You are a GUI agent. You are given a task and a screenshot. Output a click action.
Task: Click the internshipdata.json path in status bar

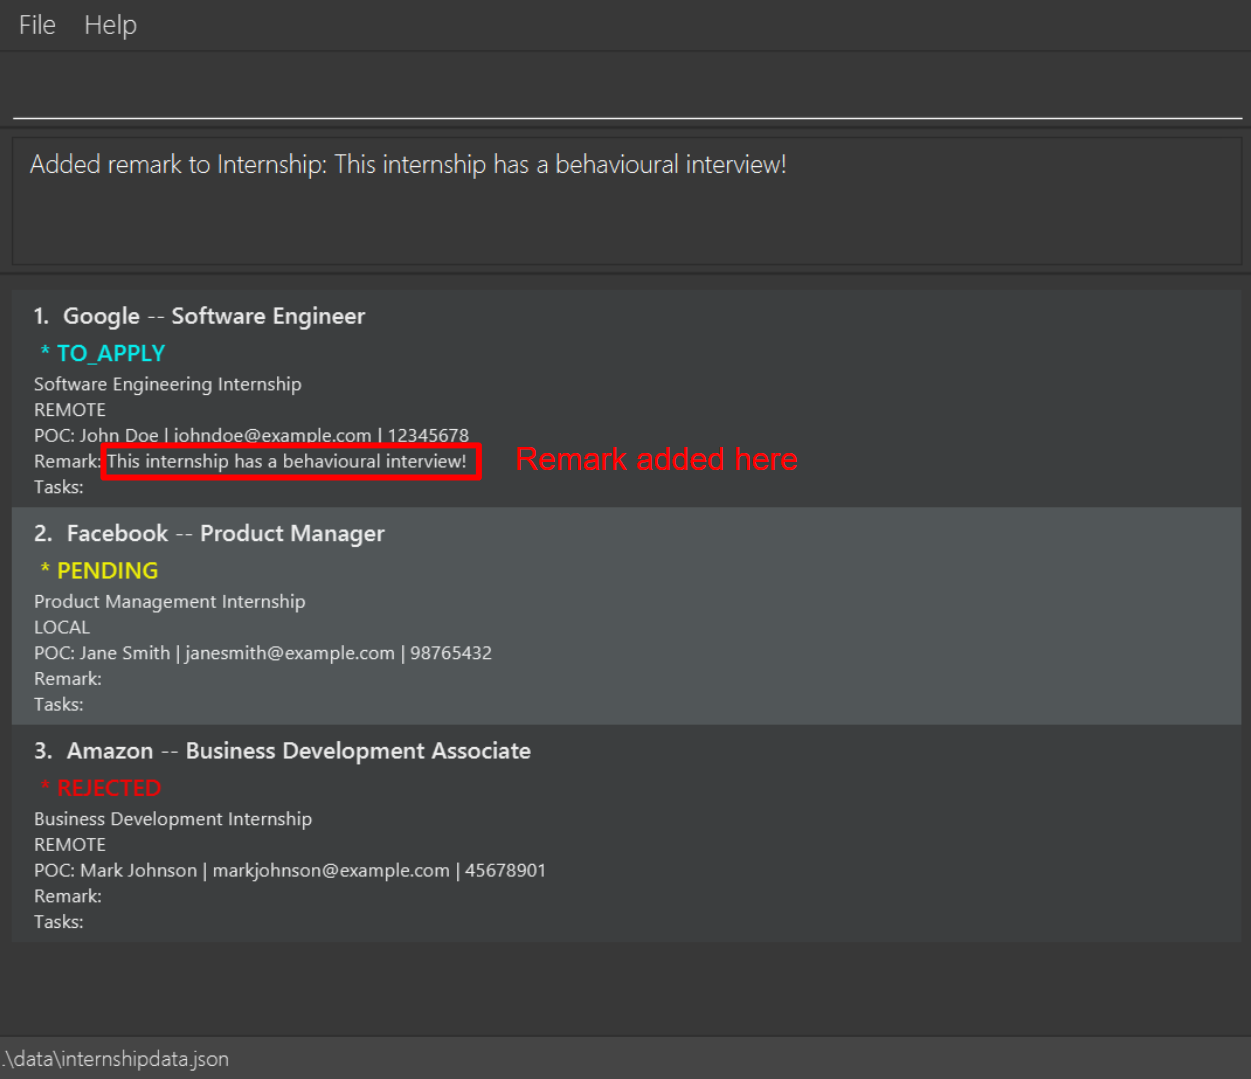116,1059
